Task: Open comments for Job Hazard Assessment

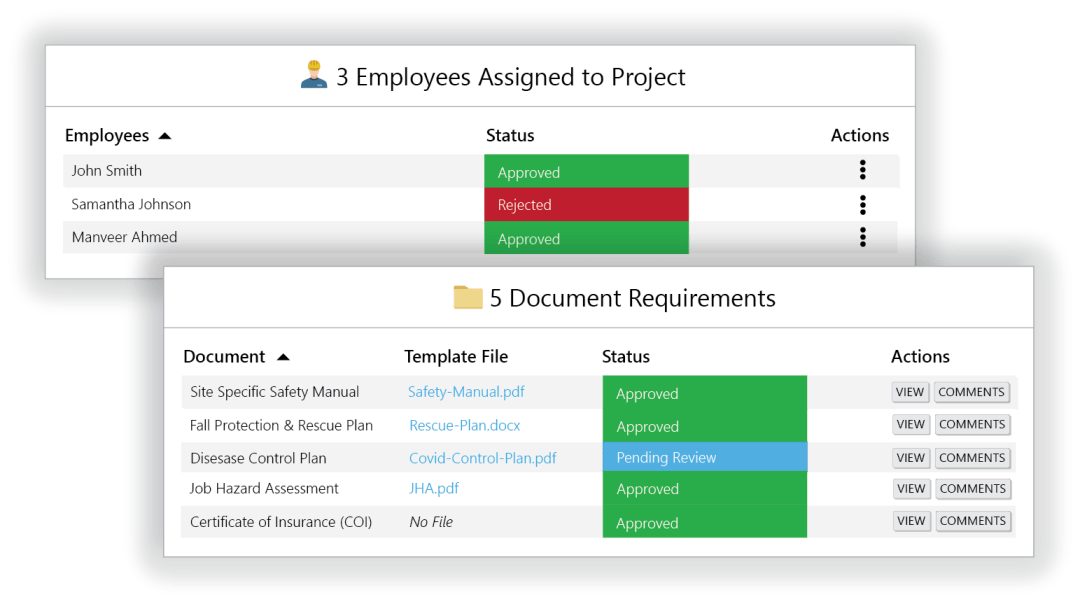Action: (x=971, y=489)
